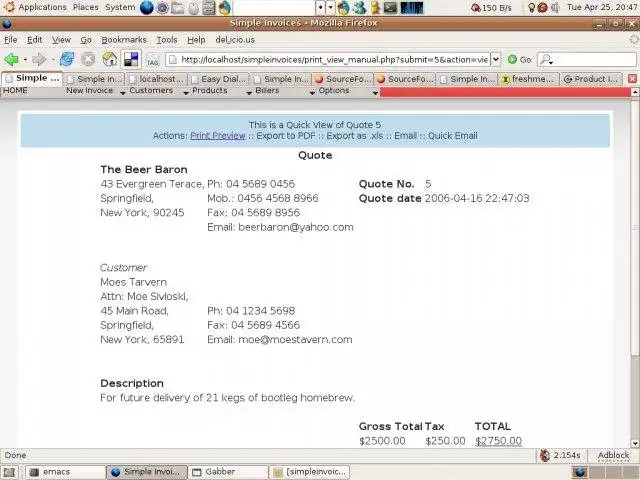640x480 pixels.
Task: Open the Go menu
Action: coord(86,40)
